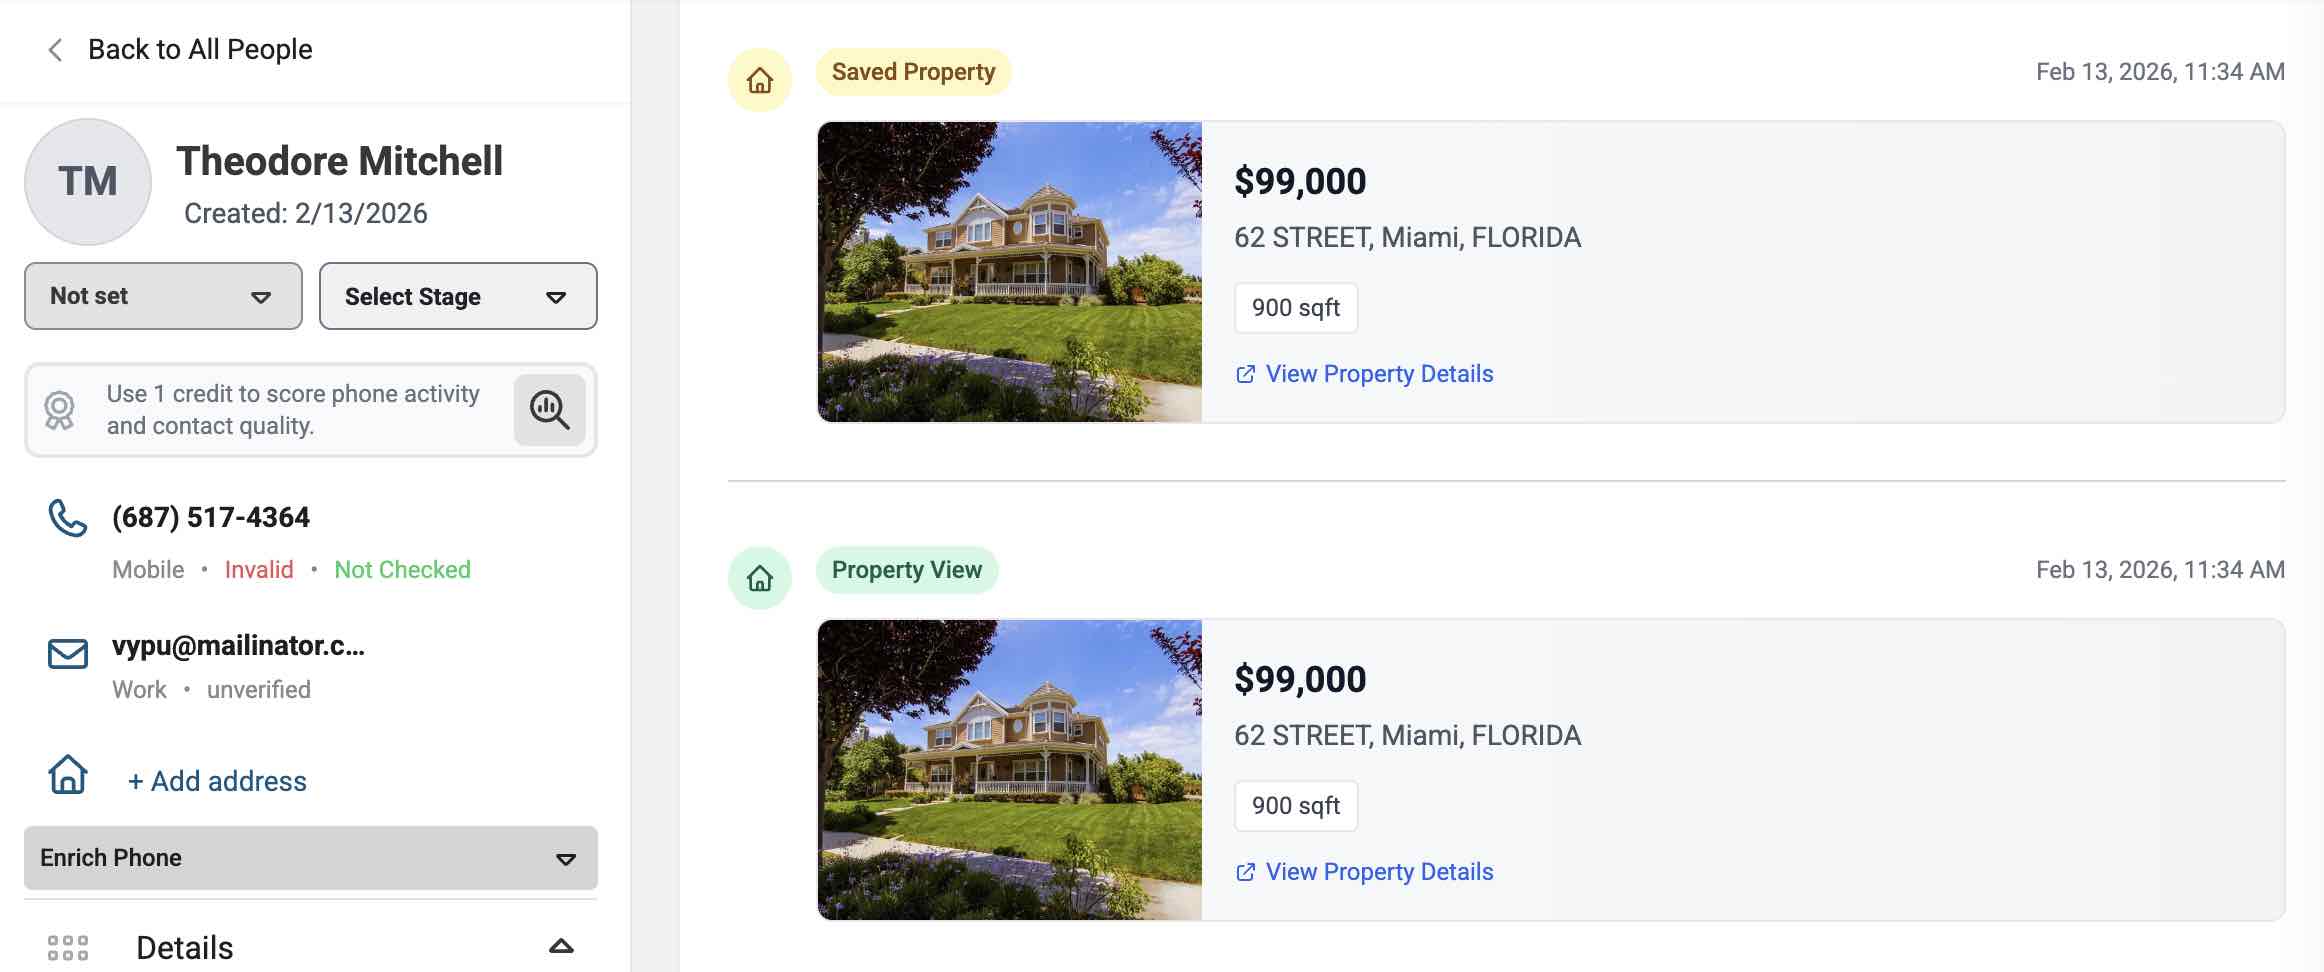Screen dimensions: 2324x972
Task: Open the Select Stage dropdown
Action: (458, 296)
